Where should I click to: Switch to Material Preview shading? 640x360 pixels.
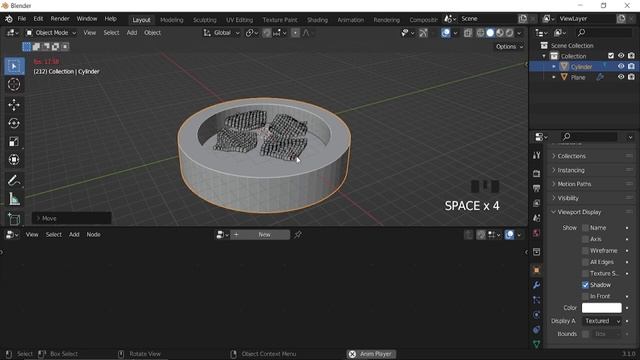500,33
